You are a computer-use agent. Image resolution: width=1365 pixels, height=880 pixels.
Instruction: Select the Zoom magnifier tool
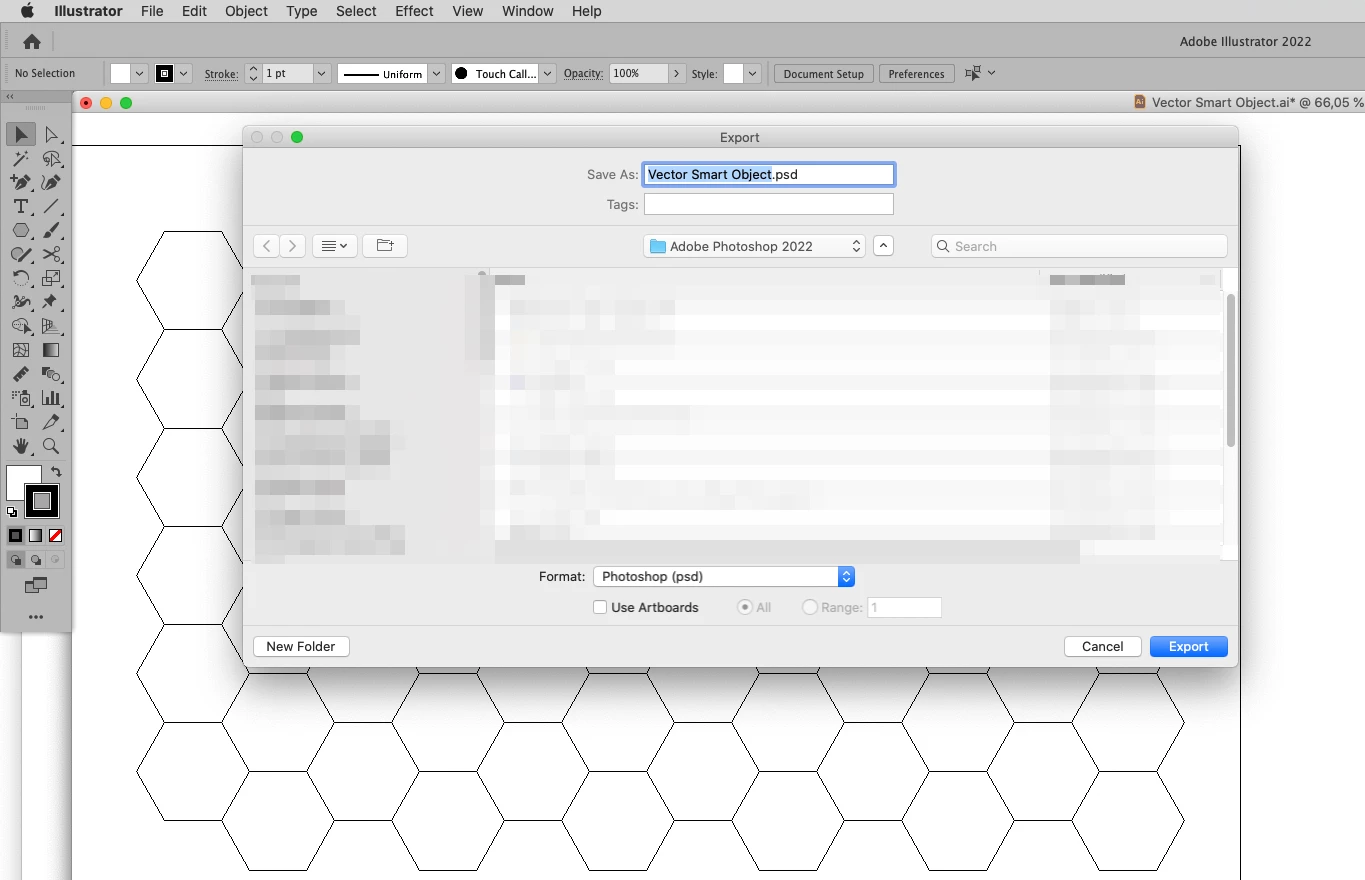click(x=52, y=446)
